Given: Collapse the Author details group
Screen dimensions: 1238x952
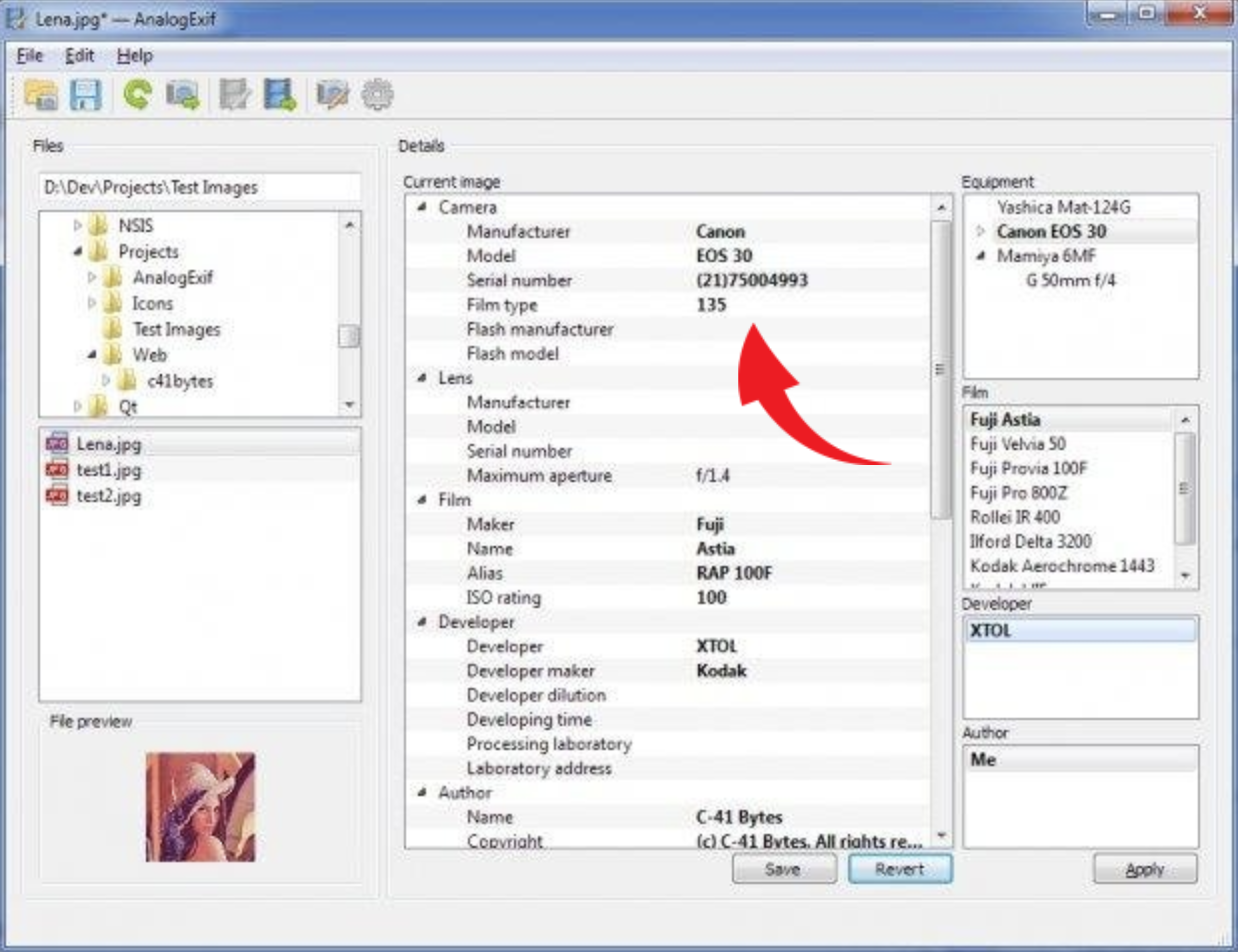Looking at the screenshot, I should click(421, 793).
